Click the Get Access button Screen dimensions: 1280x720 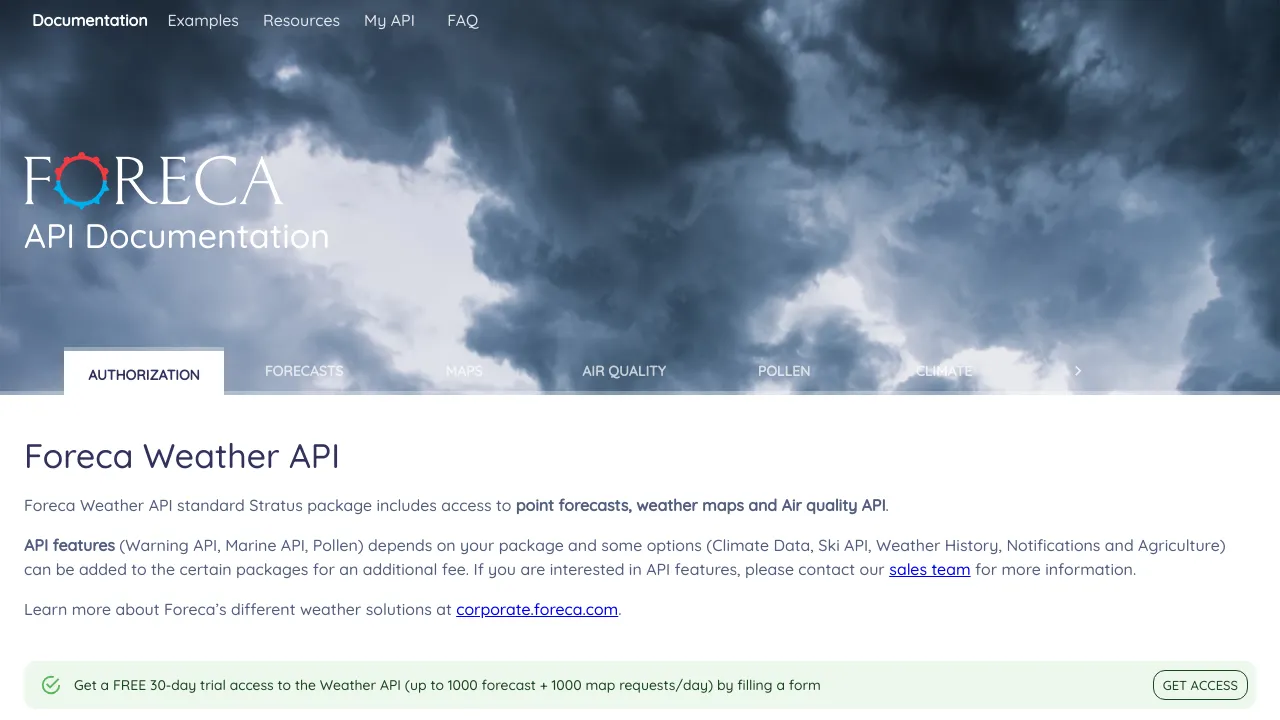[1200, 685]
